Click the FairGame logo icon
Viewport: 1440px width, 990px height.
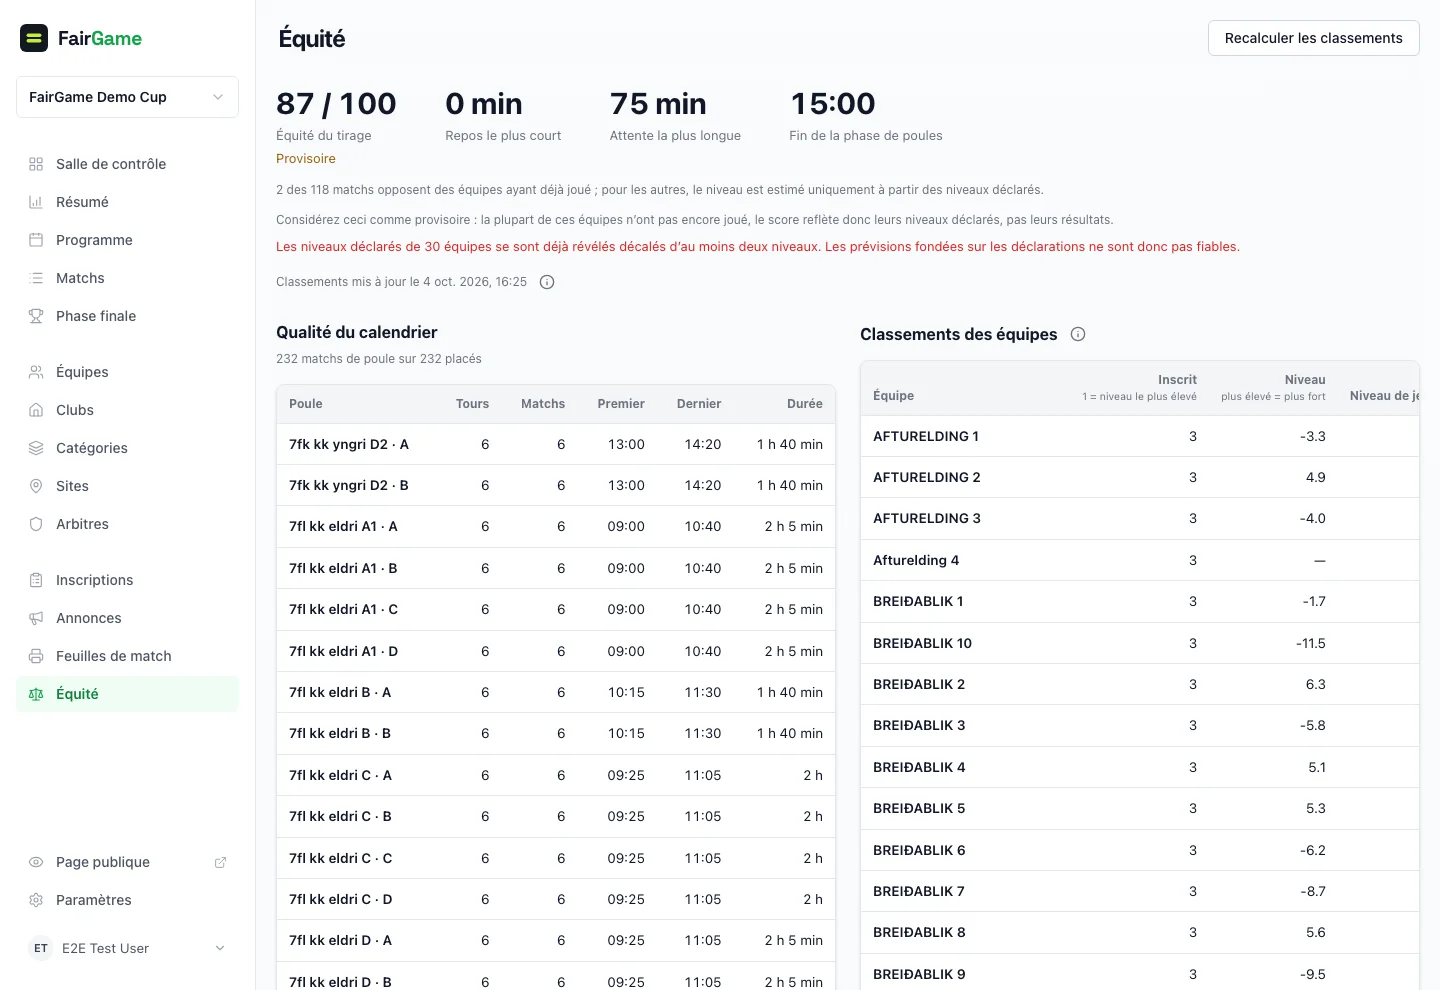click(x=34, y=38)
